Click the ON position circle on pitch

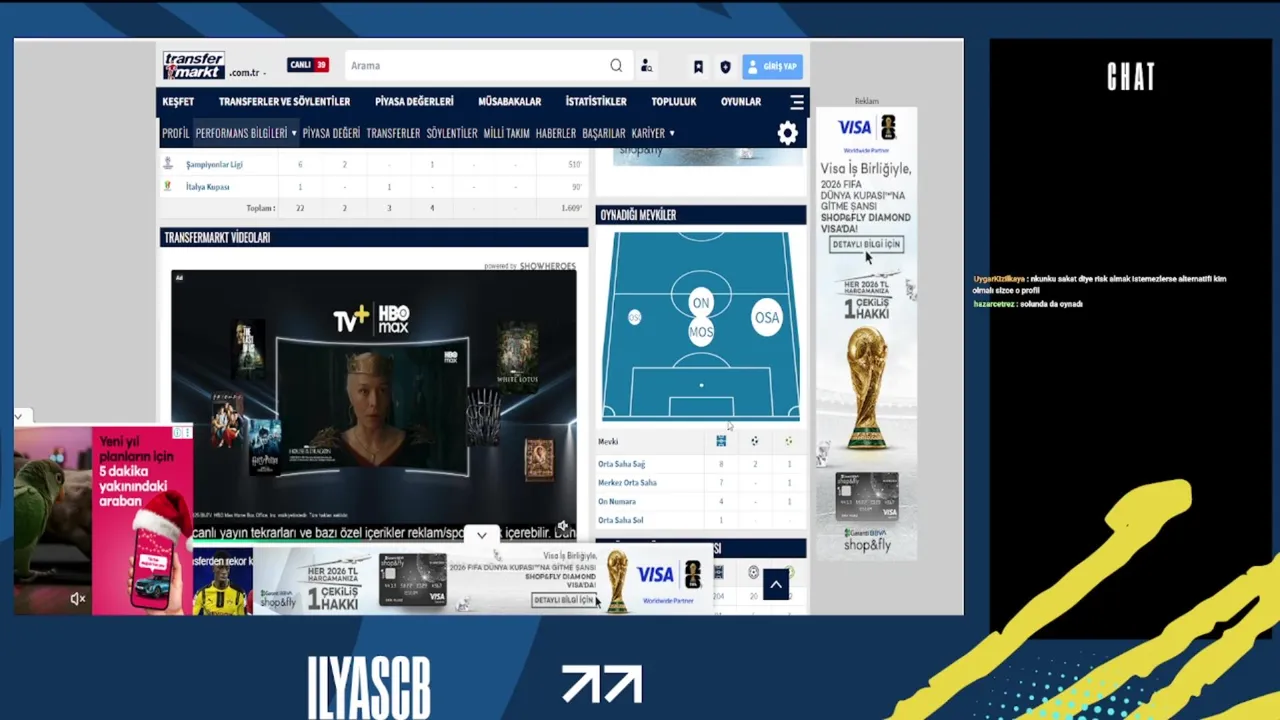pos(701,303)
